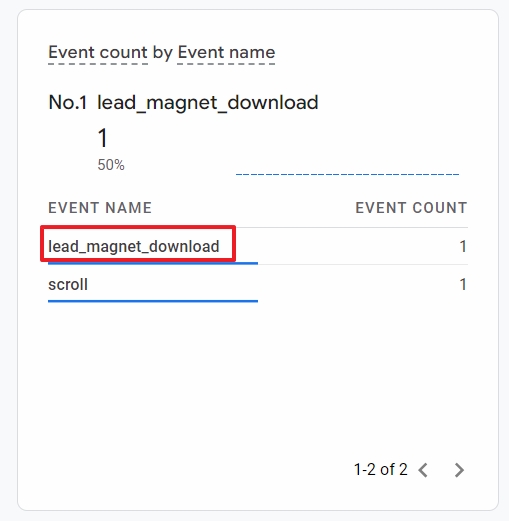This screenshot has height=521, width=509.
Task: Go to previous page arrow
Action: (x=423, y=470)
